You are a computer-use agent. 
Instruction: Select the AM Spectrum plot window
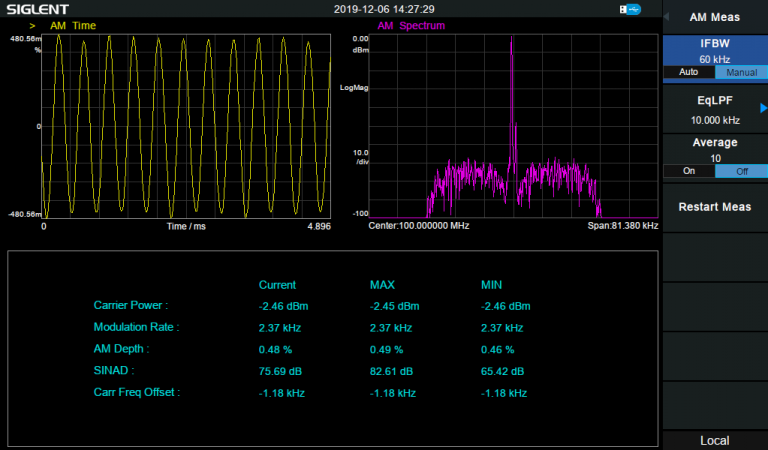click(513, 126)
